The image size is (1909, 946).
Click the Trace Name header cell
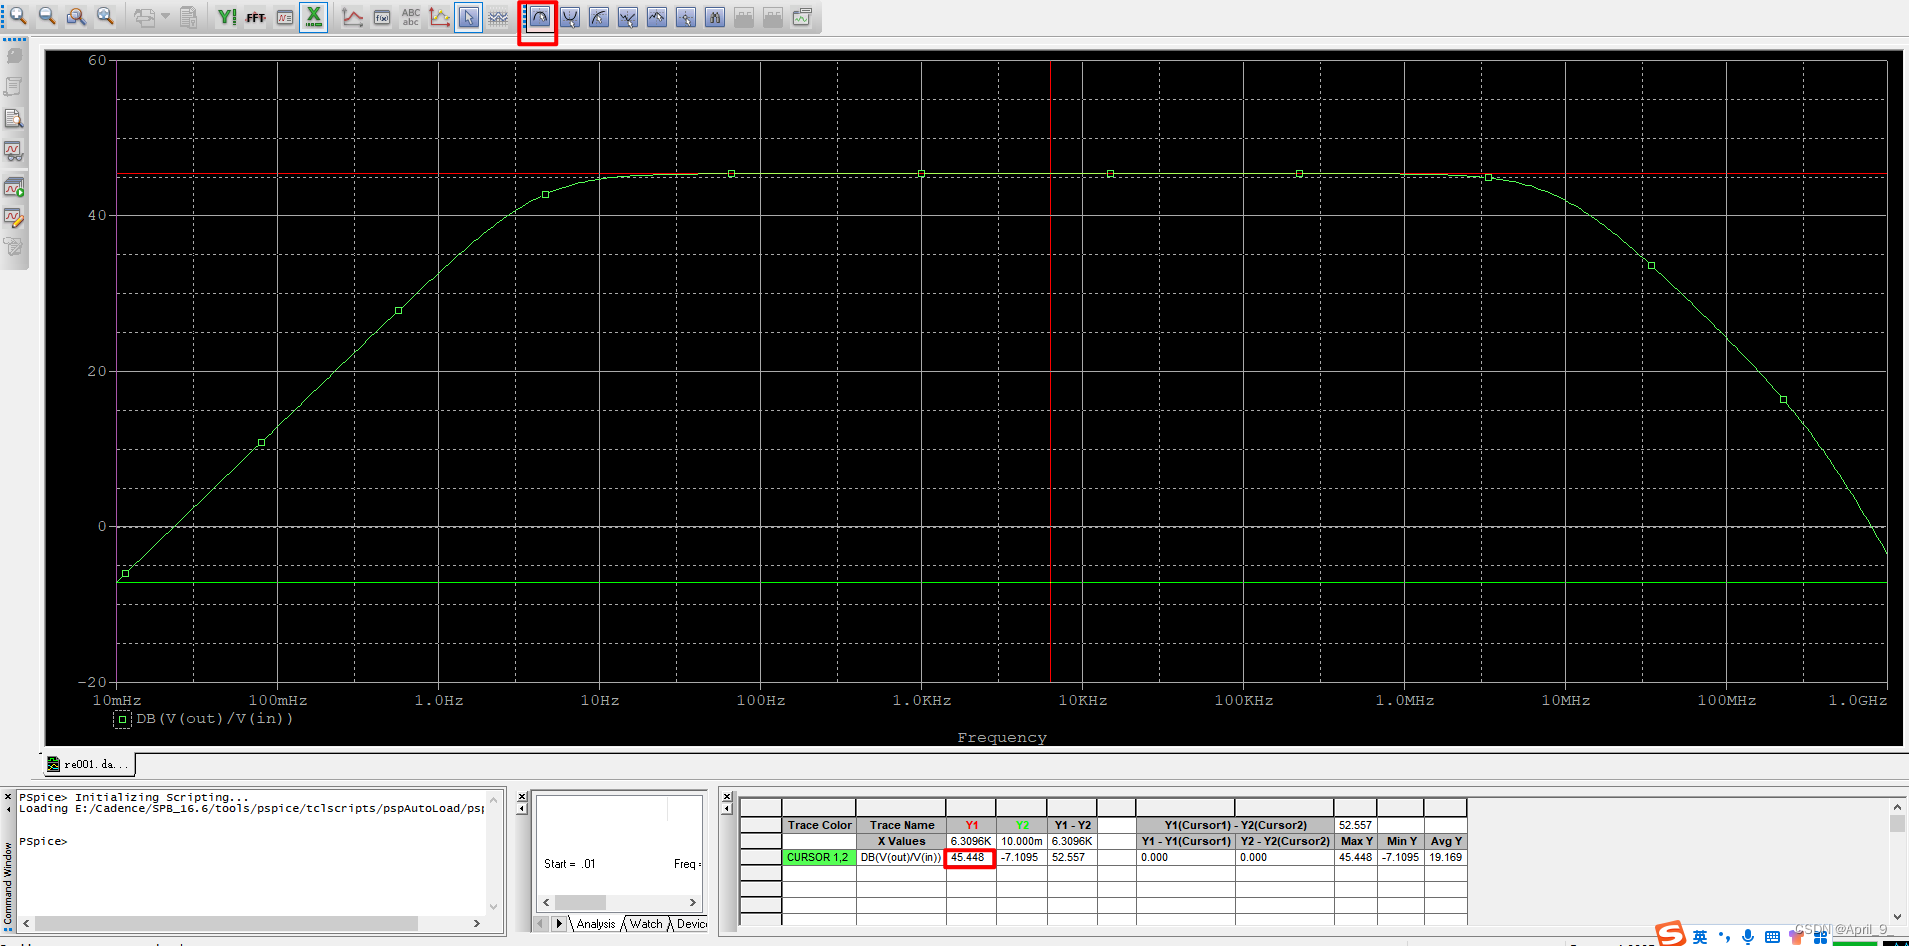(x=901, y=825)
